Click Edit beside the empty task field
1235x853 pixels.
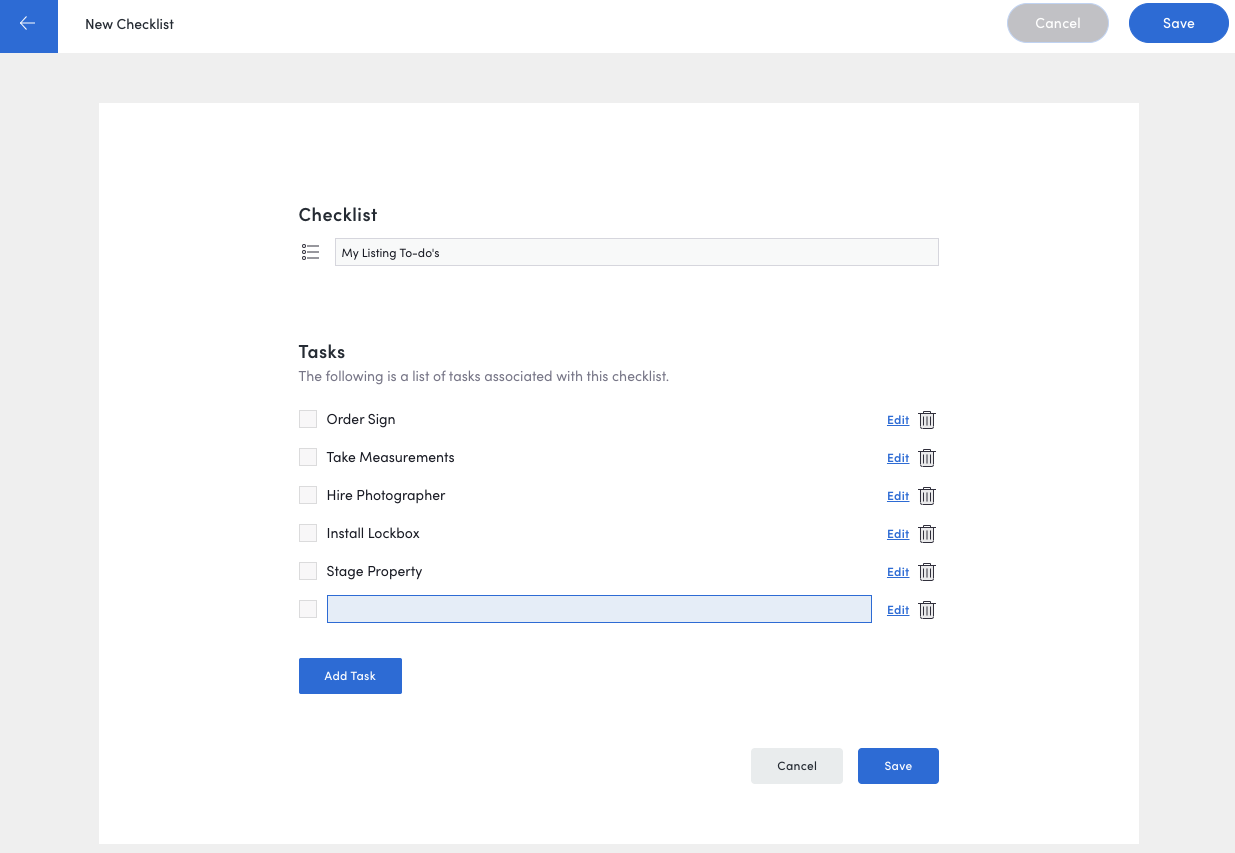coord(898,610)
